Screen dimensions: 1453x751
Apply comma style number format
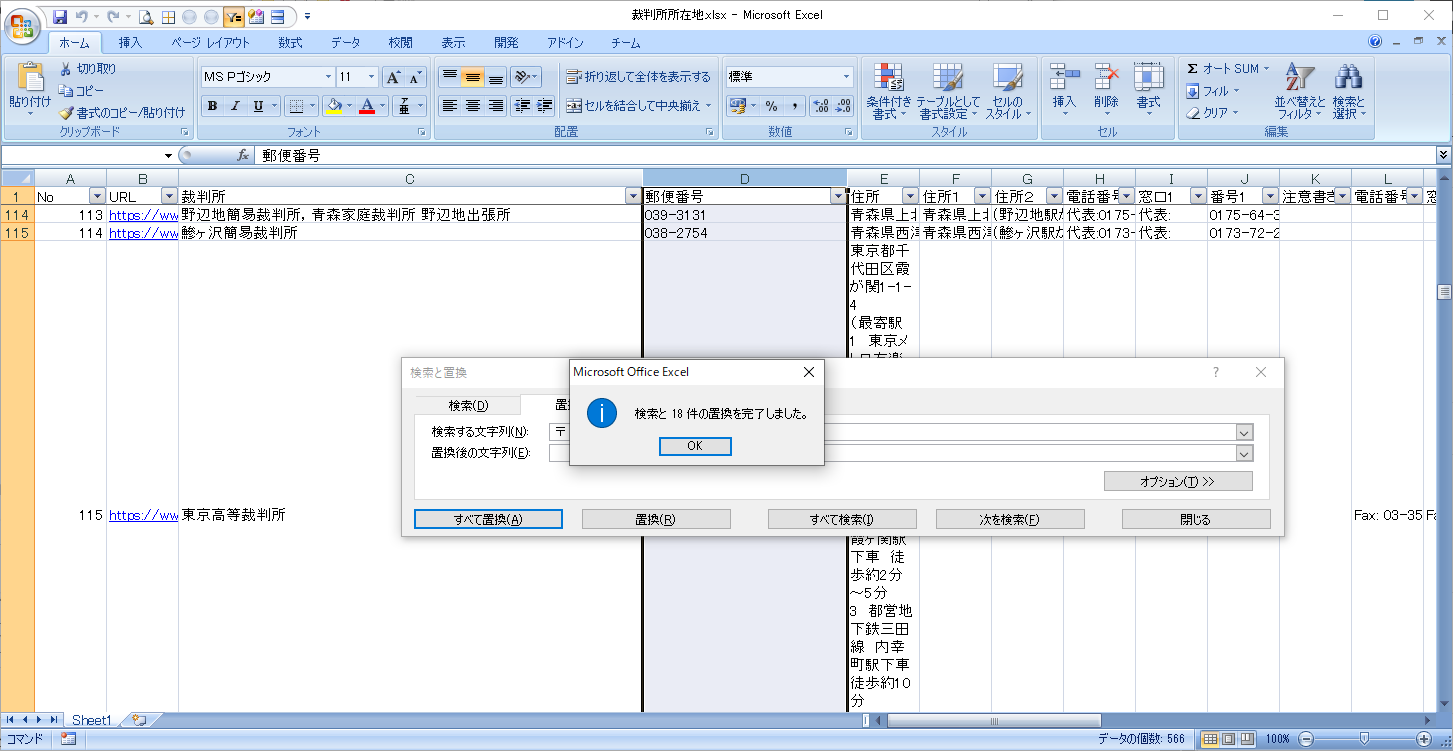point(794,106)
